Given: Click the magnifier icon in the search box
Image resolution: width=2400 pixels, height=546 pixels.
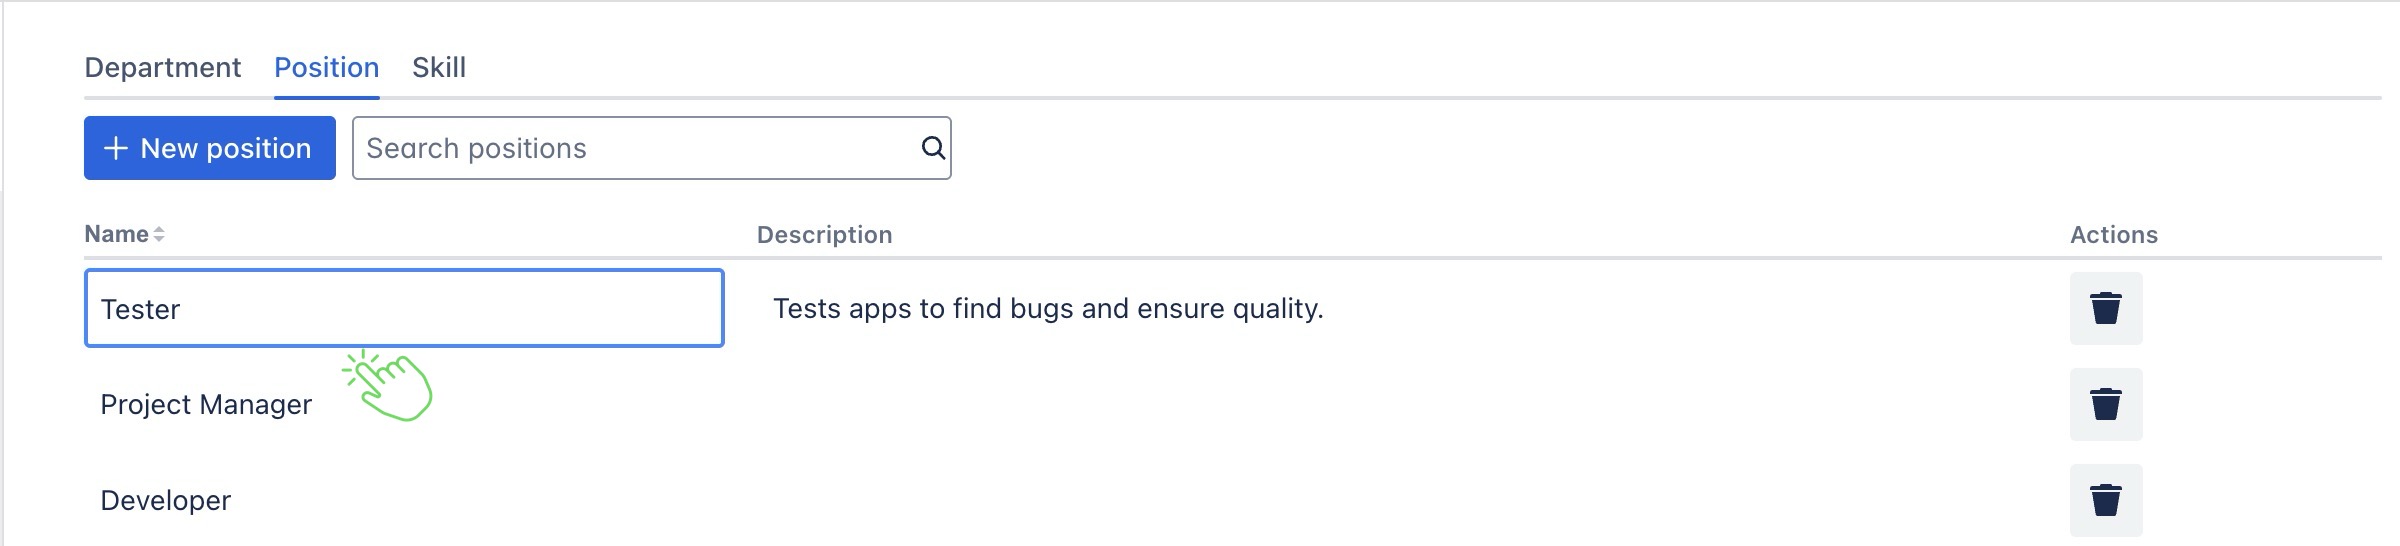Looking at the screenshot, I should pos(932,148).
